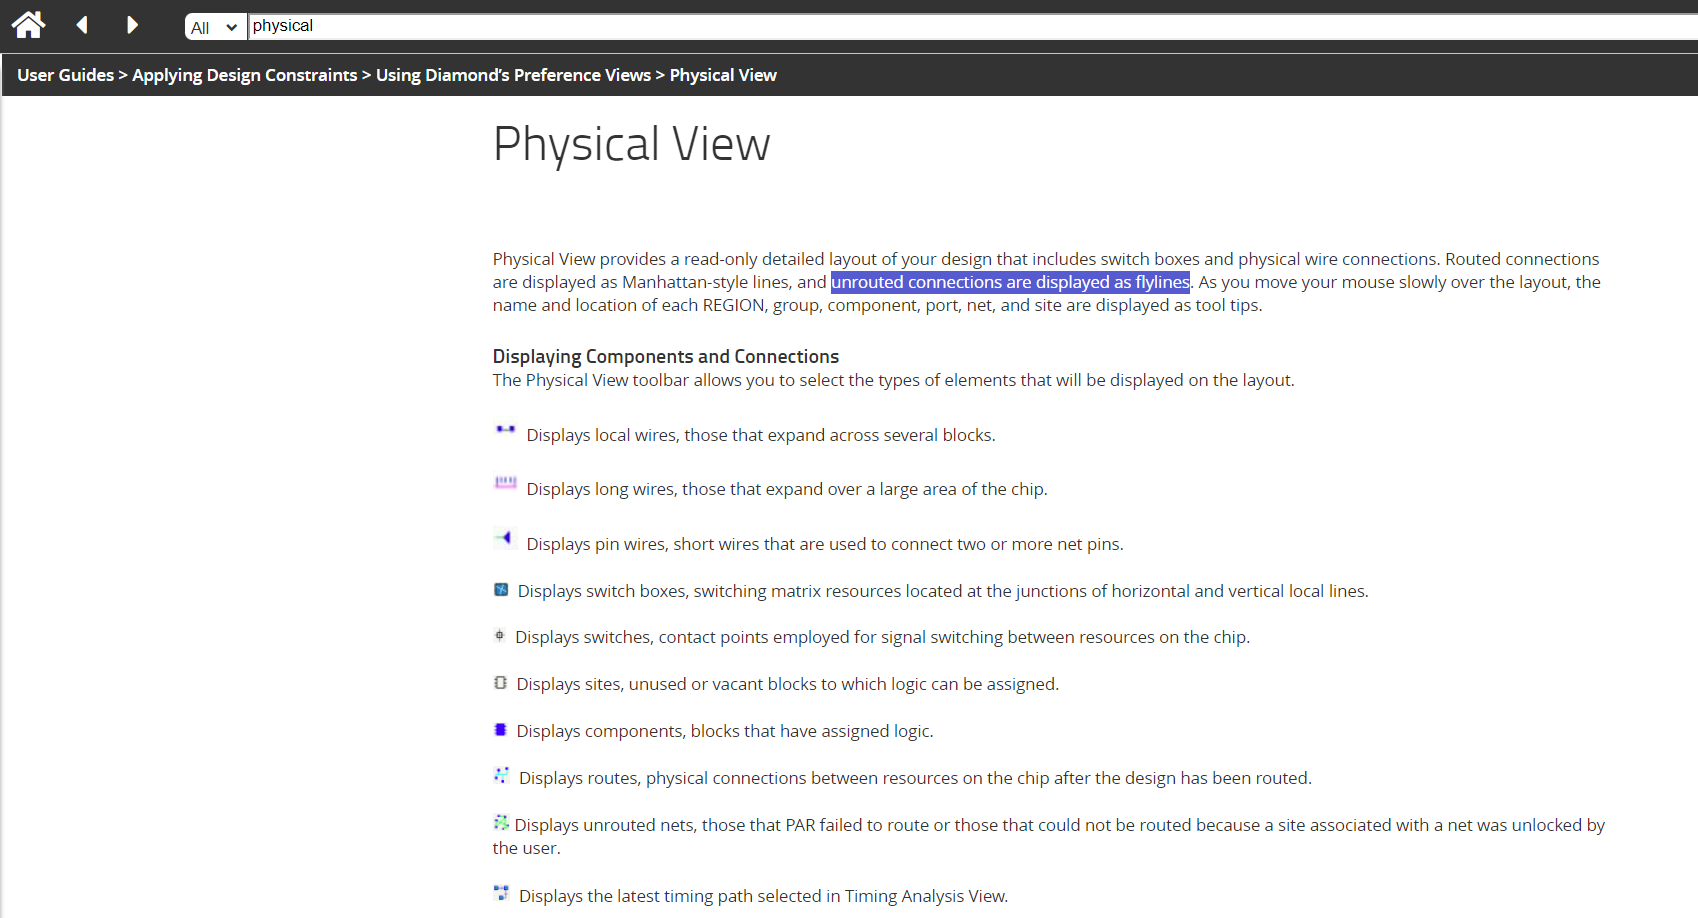Click the pin wires icon
Screen dimensions: 1698x918
[x=504, y=538]
